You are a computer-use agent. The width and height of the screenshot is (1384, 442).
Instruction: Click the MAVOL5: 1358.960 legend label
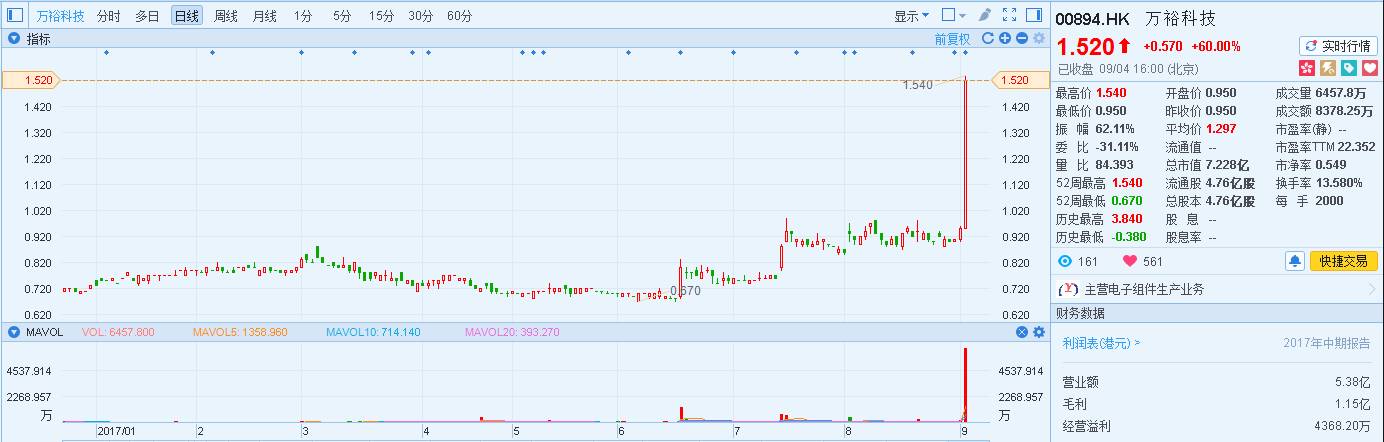click(240, 332)
